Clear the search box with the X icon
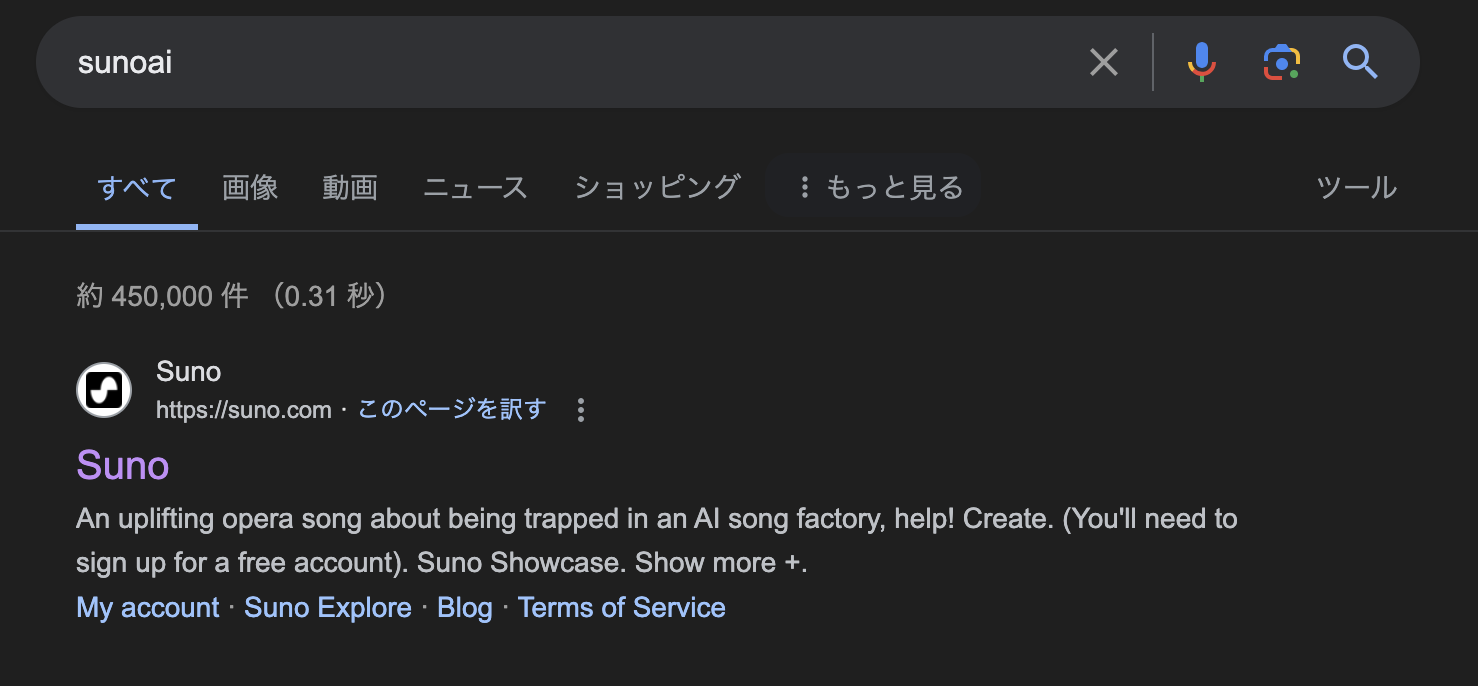Viewport: 1478px width, 686px height. tap(1103, 63)
